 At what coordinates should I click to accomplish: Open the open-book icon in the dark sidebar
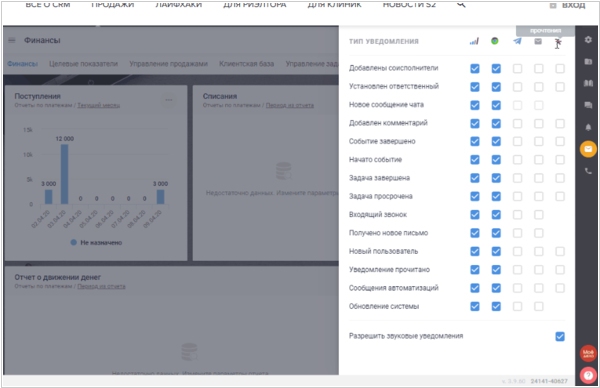(588, 83)
